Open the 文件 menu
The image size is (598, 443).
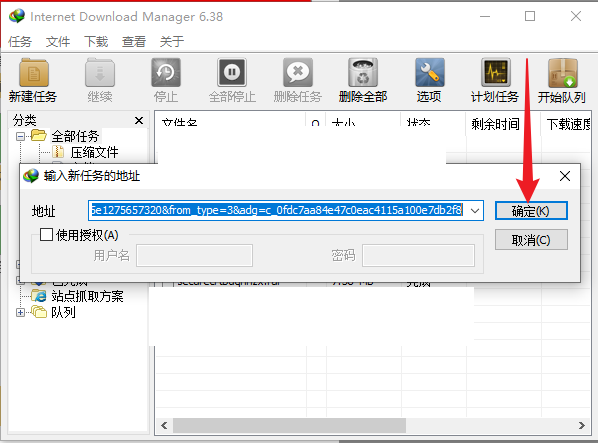pyautogui.click(x=58, y=41)
